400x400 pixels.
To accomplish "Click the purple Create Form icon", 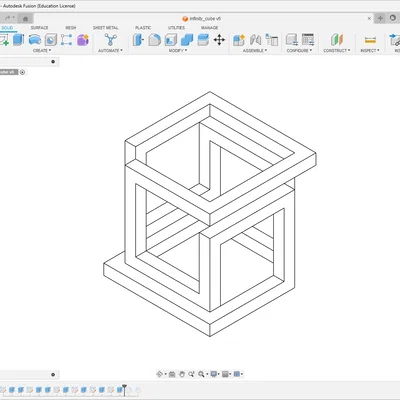I will pos(83,40).
